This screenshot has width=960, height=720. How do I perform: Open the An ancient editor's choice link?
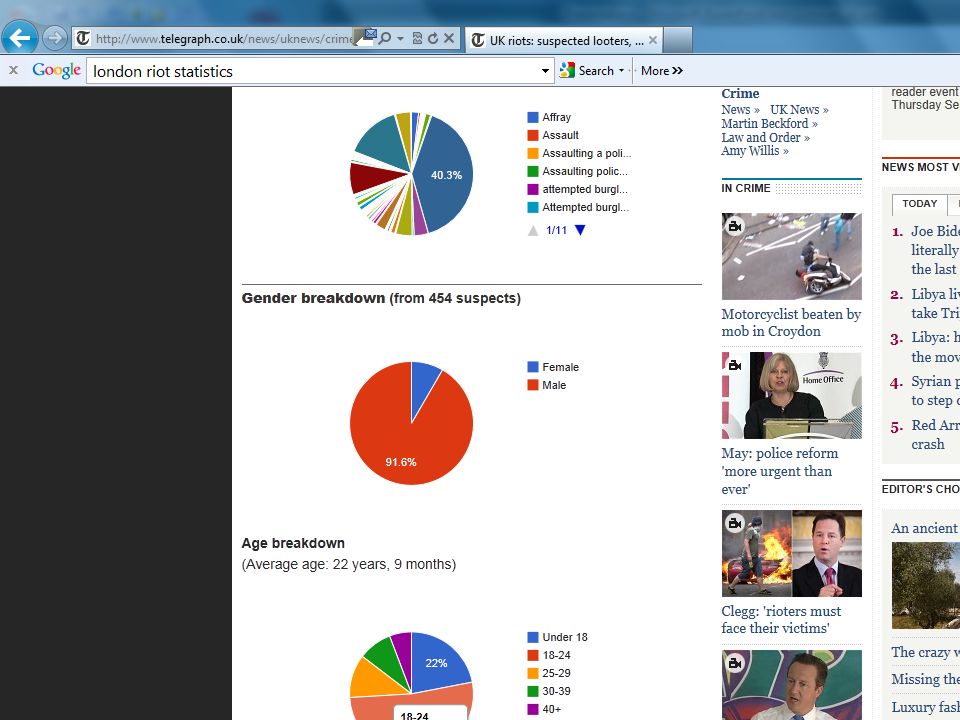pos(925,528)
